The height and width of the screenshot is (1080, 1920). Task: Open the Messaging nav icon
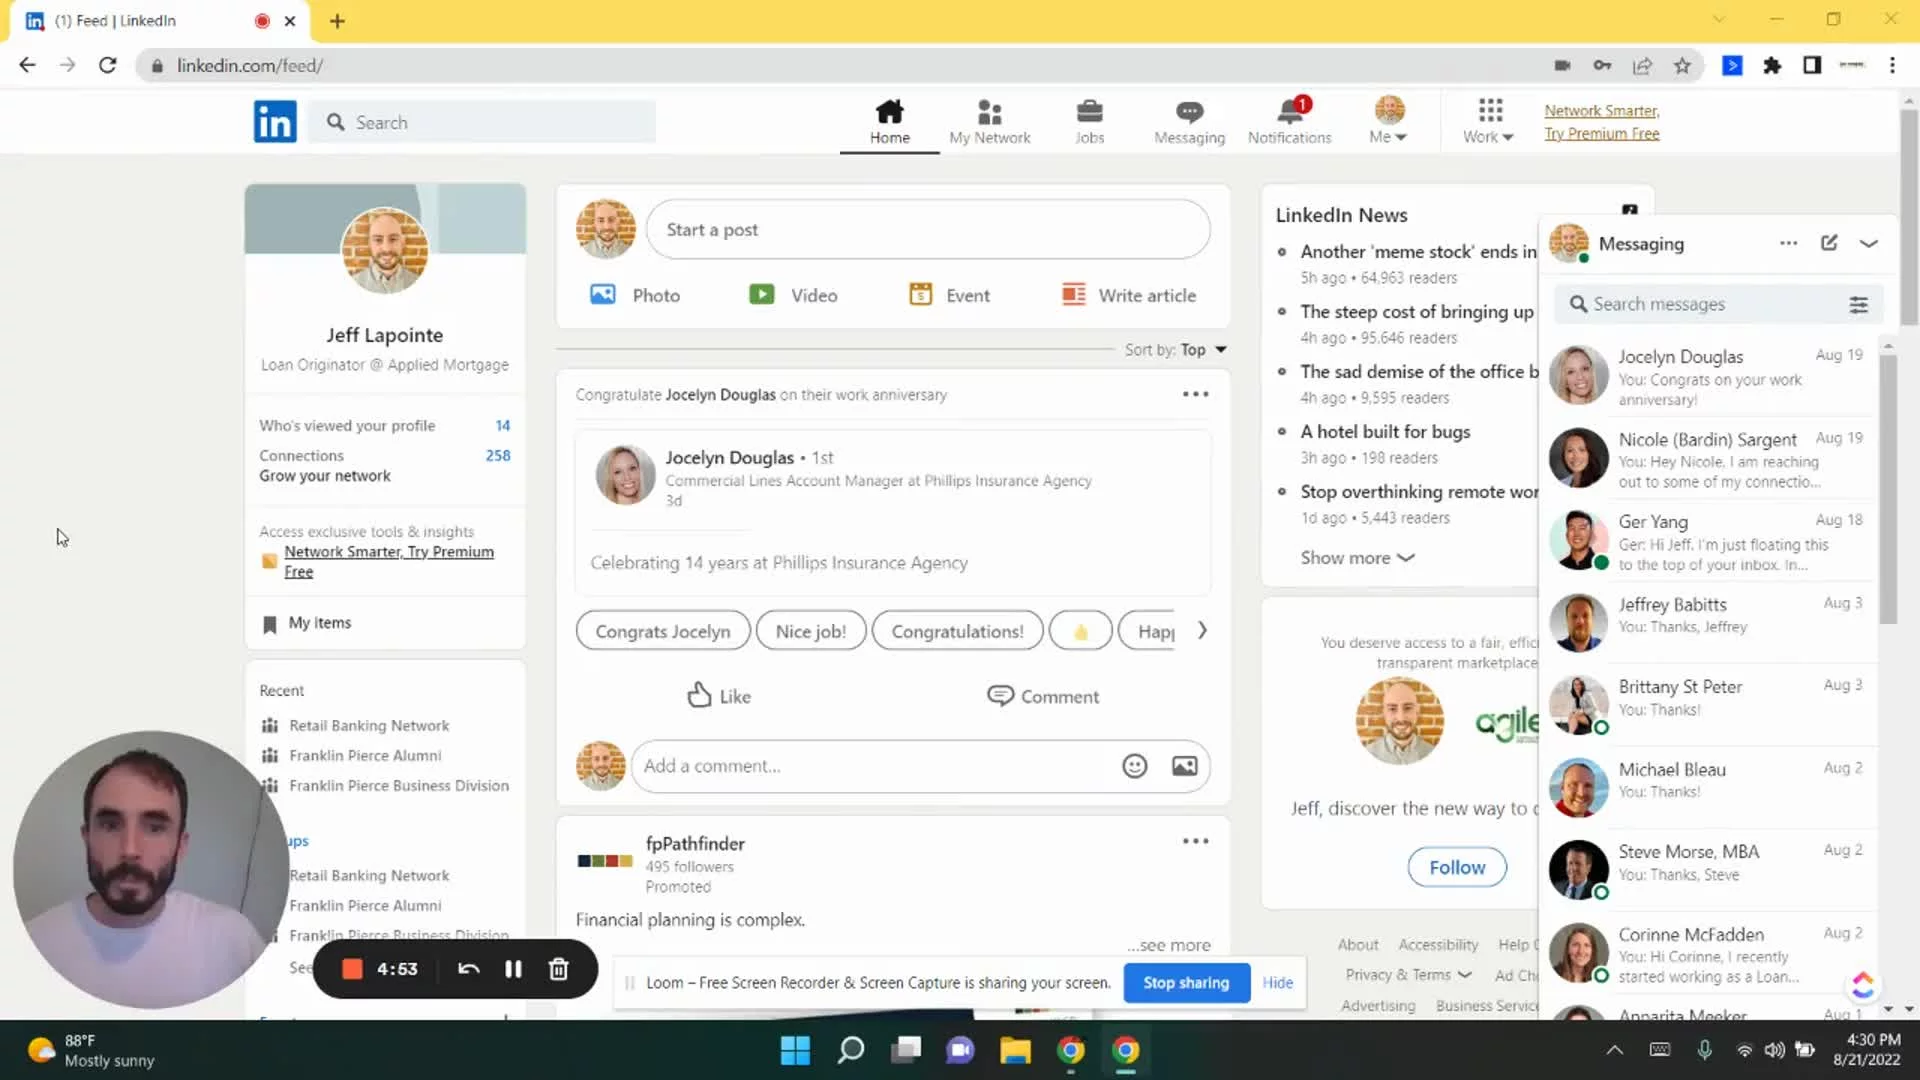pos(1189,111)
